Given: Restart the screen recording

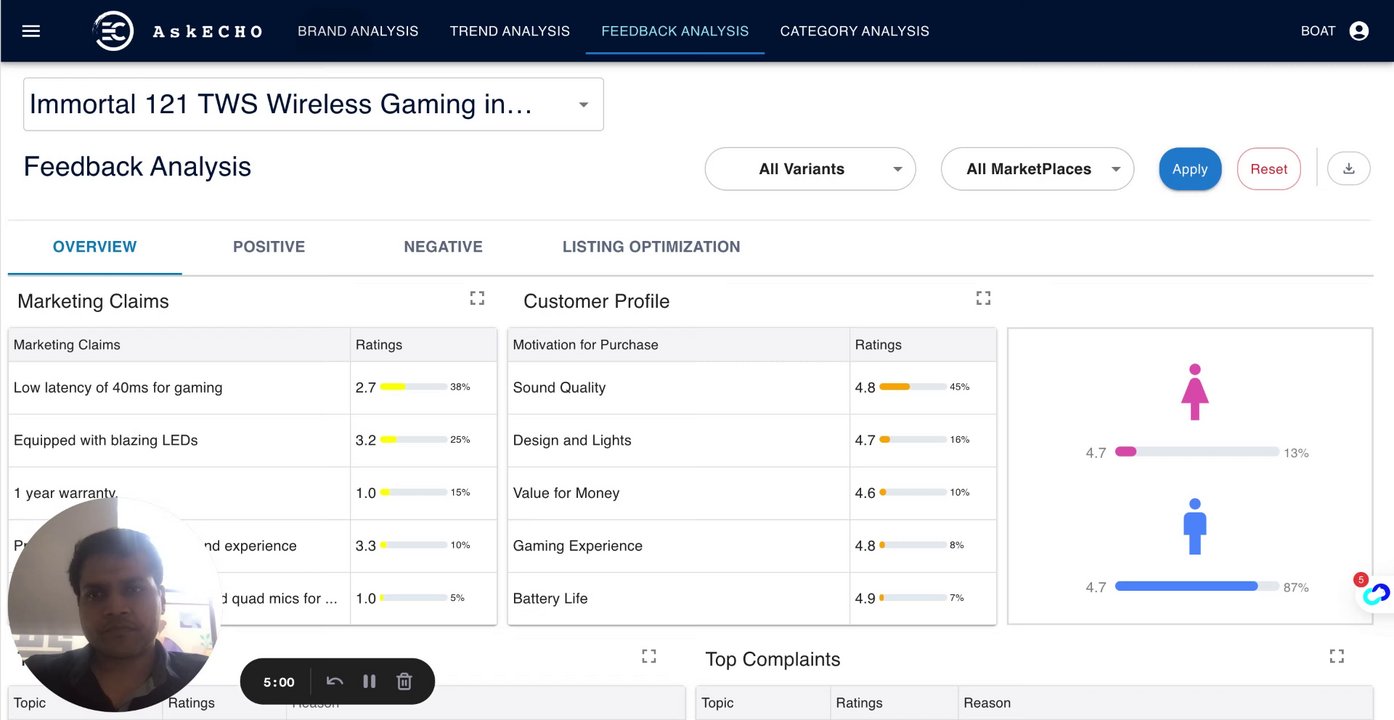Looking at the screenshot, I should coord(335,681).
